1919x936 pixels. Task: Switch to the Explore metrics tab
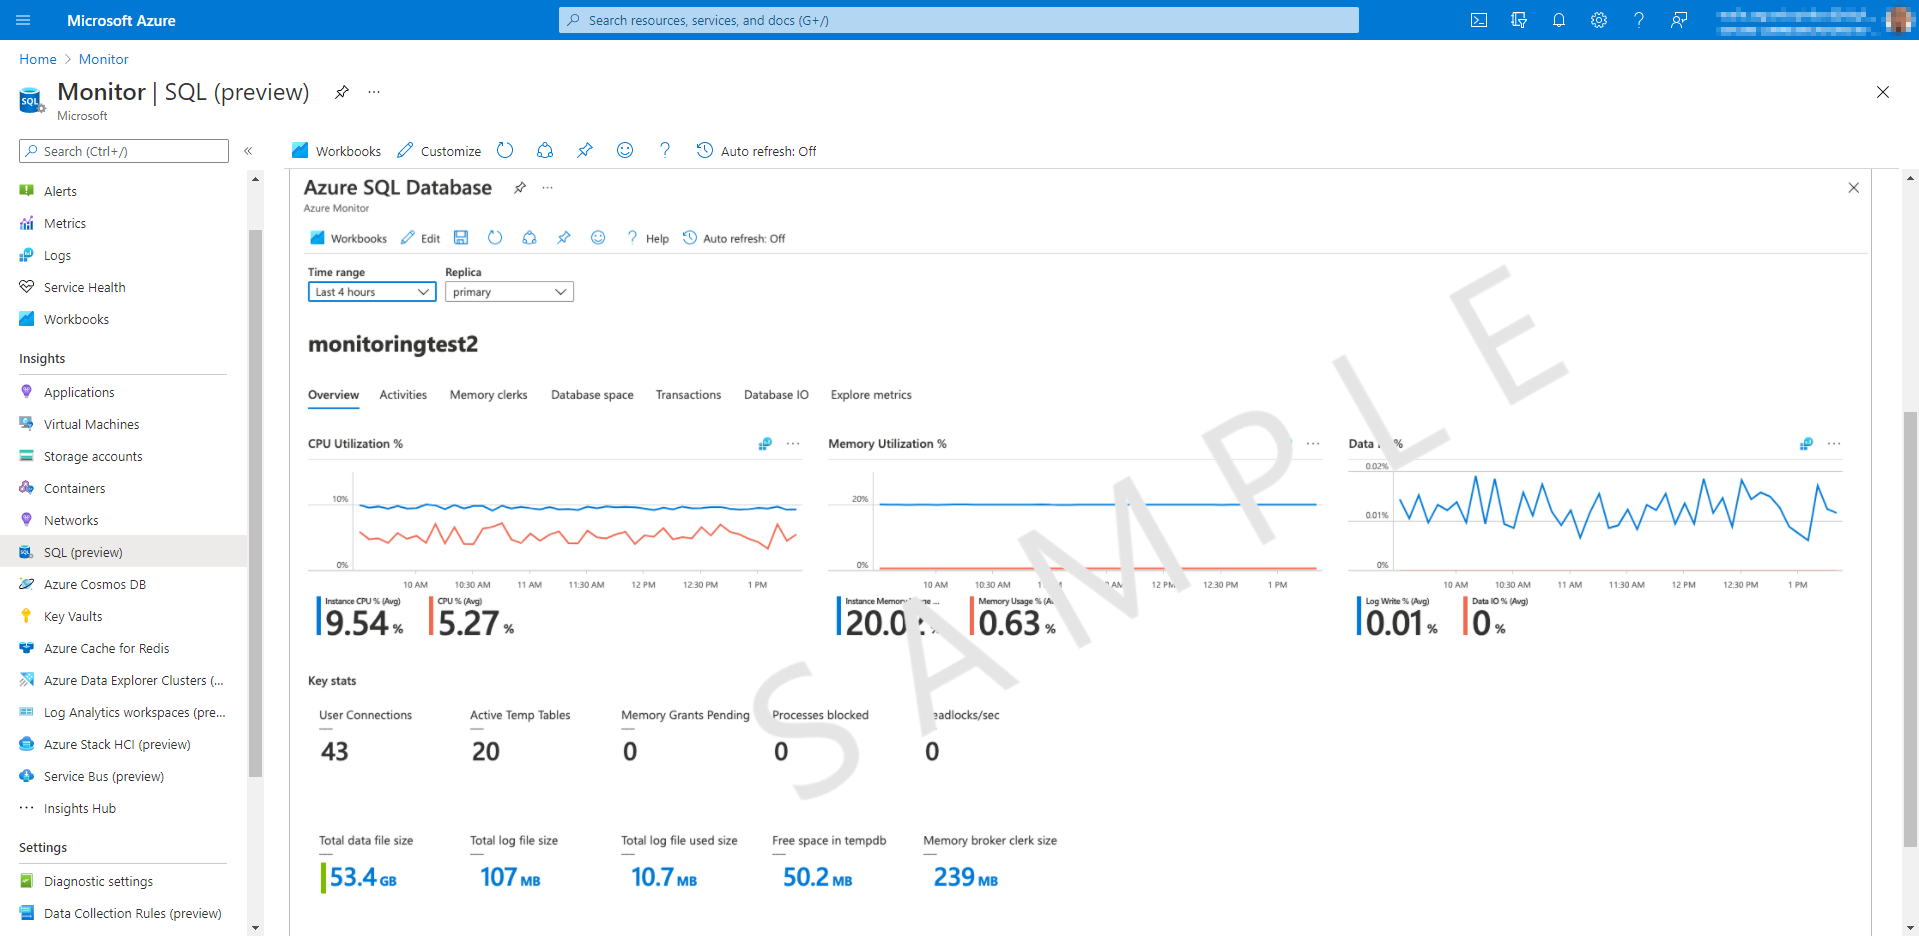coord(871,395)
